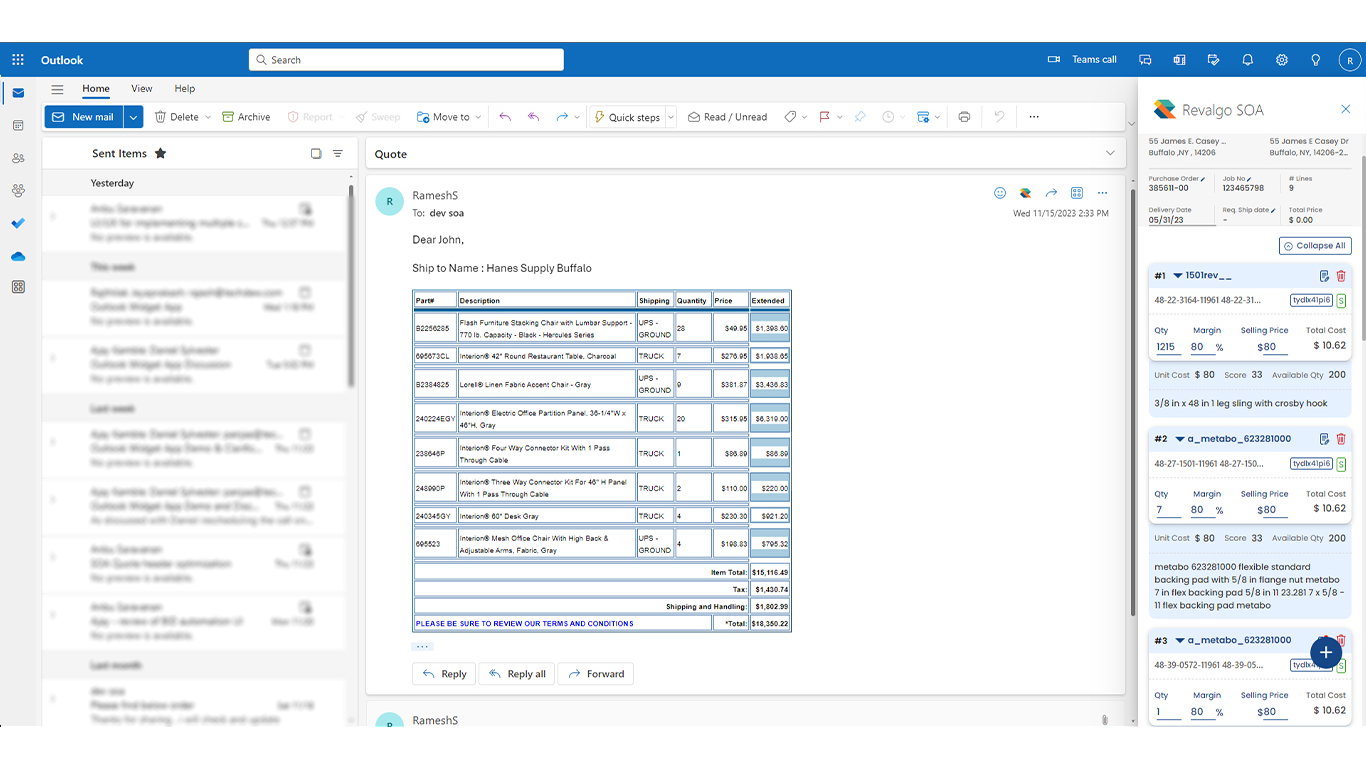Show trimmed content ellipsis below table
Screen dimensions: 1366x768
click(x=422, y=646)
